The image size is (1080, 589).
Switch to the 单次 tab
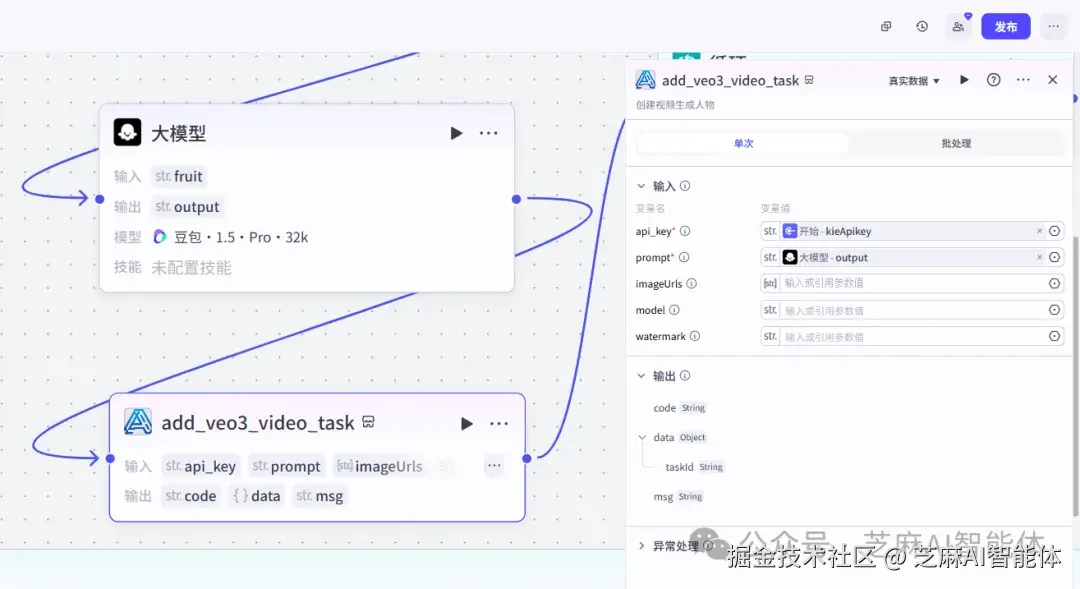[x=743, y=143]
